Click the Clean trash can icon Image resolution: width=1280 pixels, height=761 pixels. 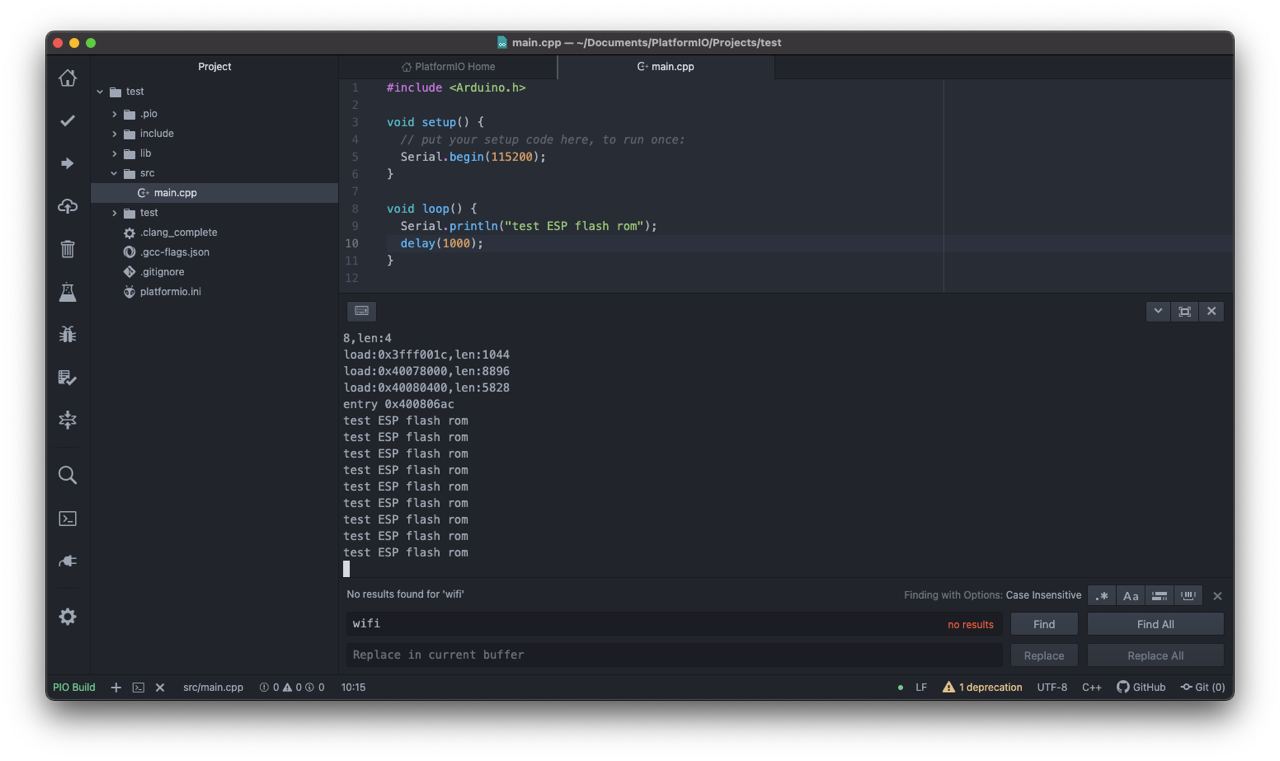click(67, 249)
